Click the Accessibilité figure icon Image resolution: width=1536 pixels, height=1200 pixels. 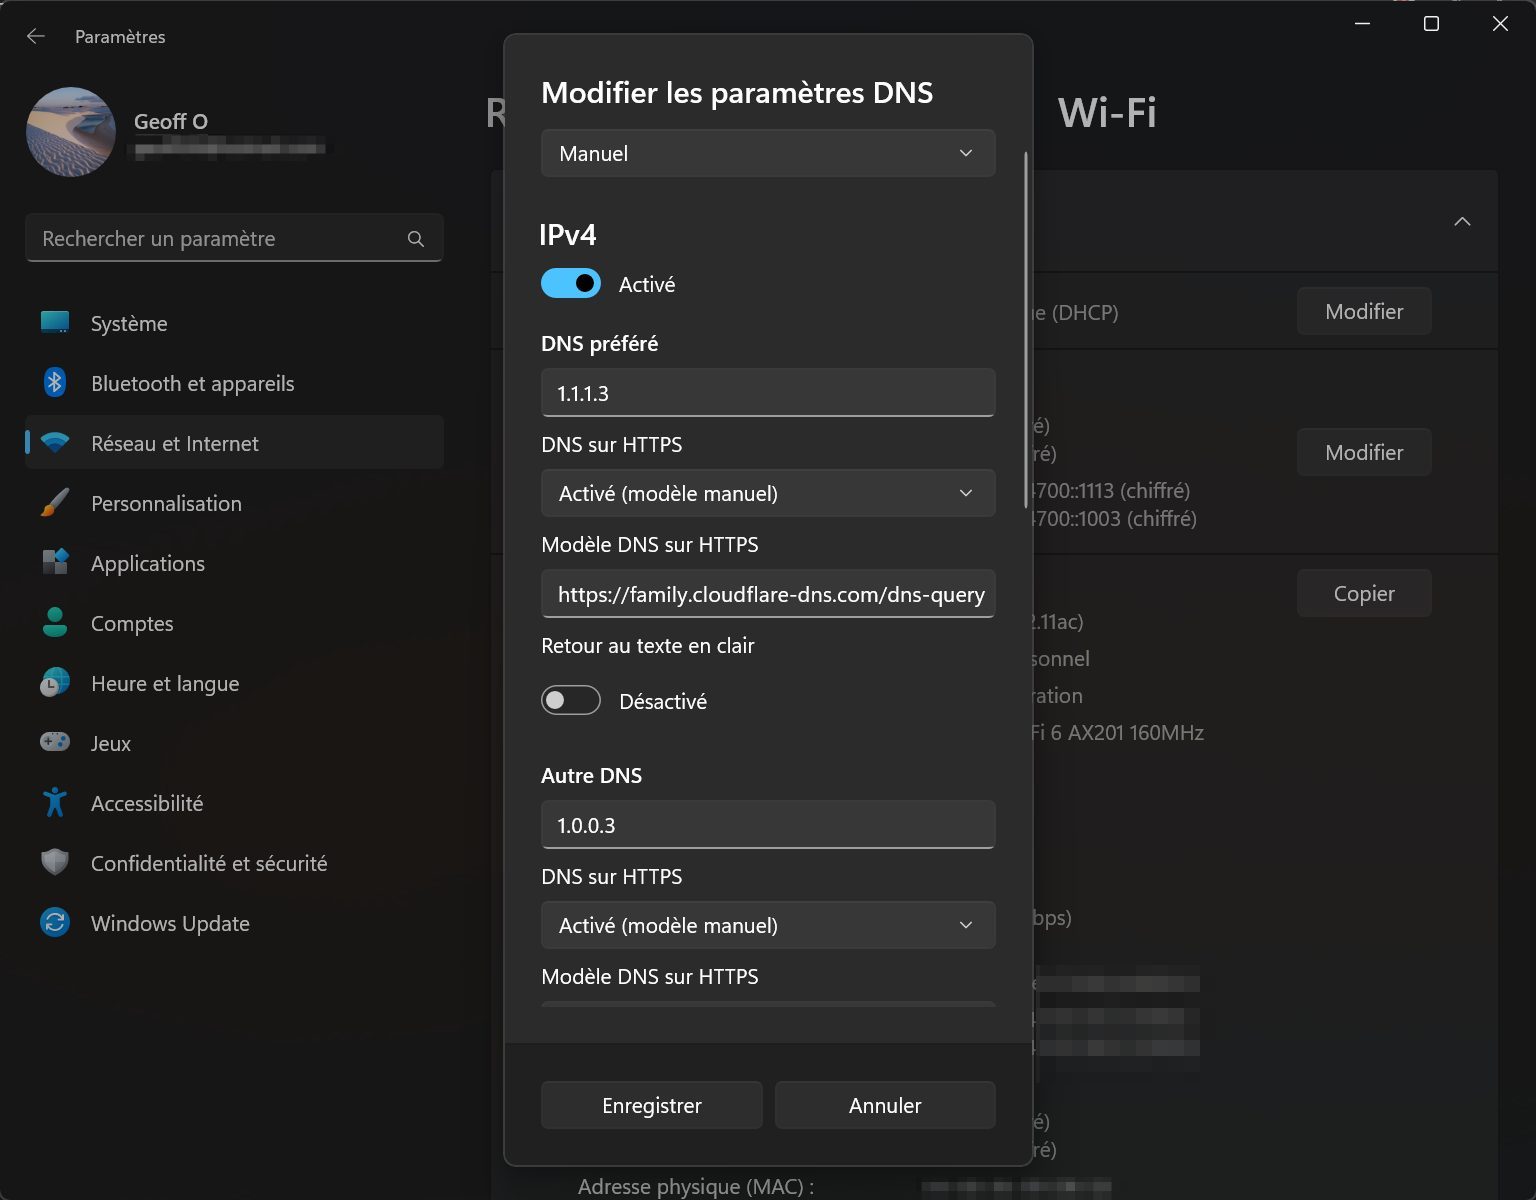pos(55,802)
